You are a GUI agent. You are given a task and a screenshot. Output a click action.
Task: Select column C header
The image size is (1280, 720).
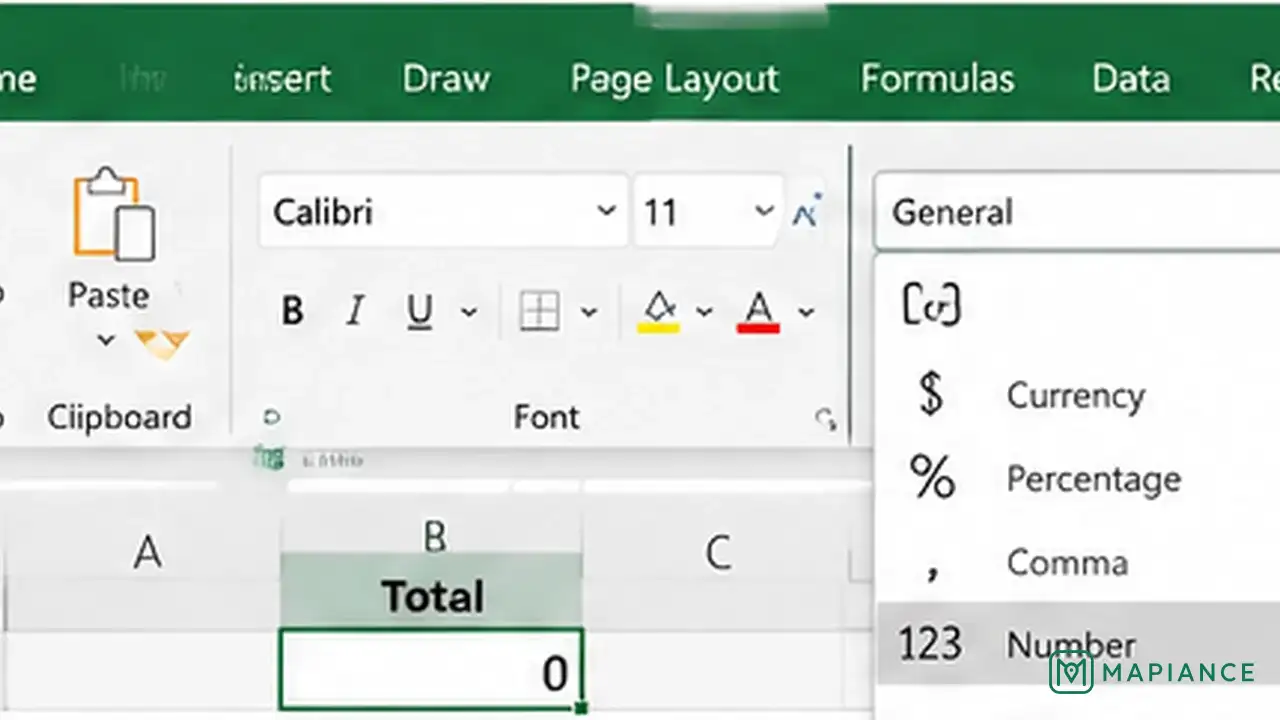click(717, 551)
